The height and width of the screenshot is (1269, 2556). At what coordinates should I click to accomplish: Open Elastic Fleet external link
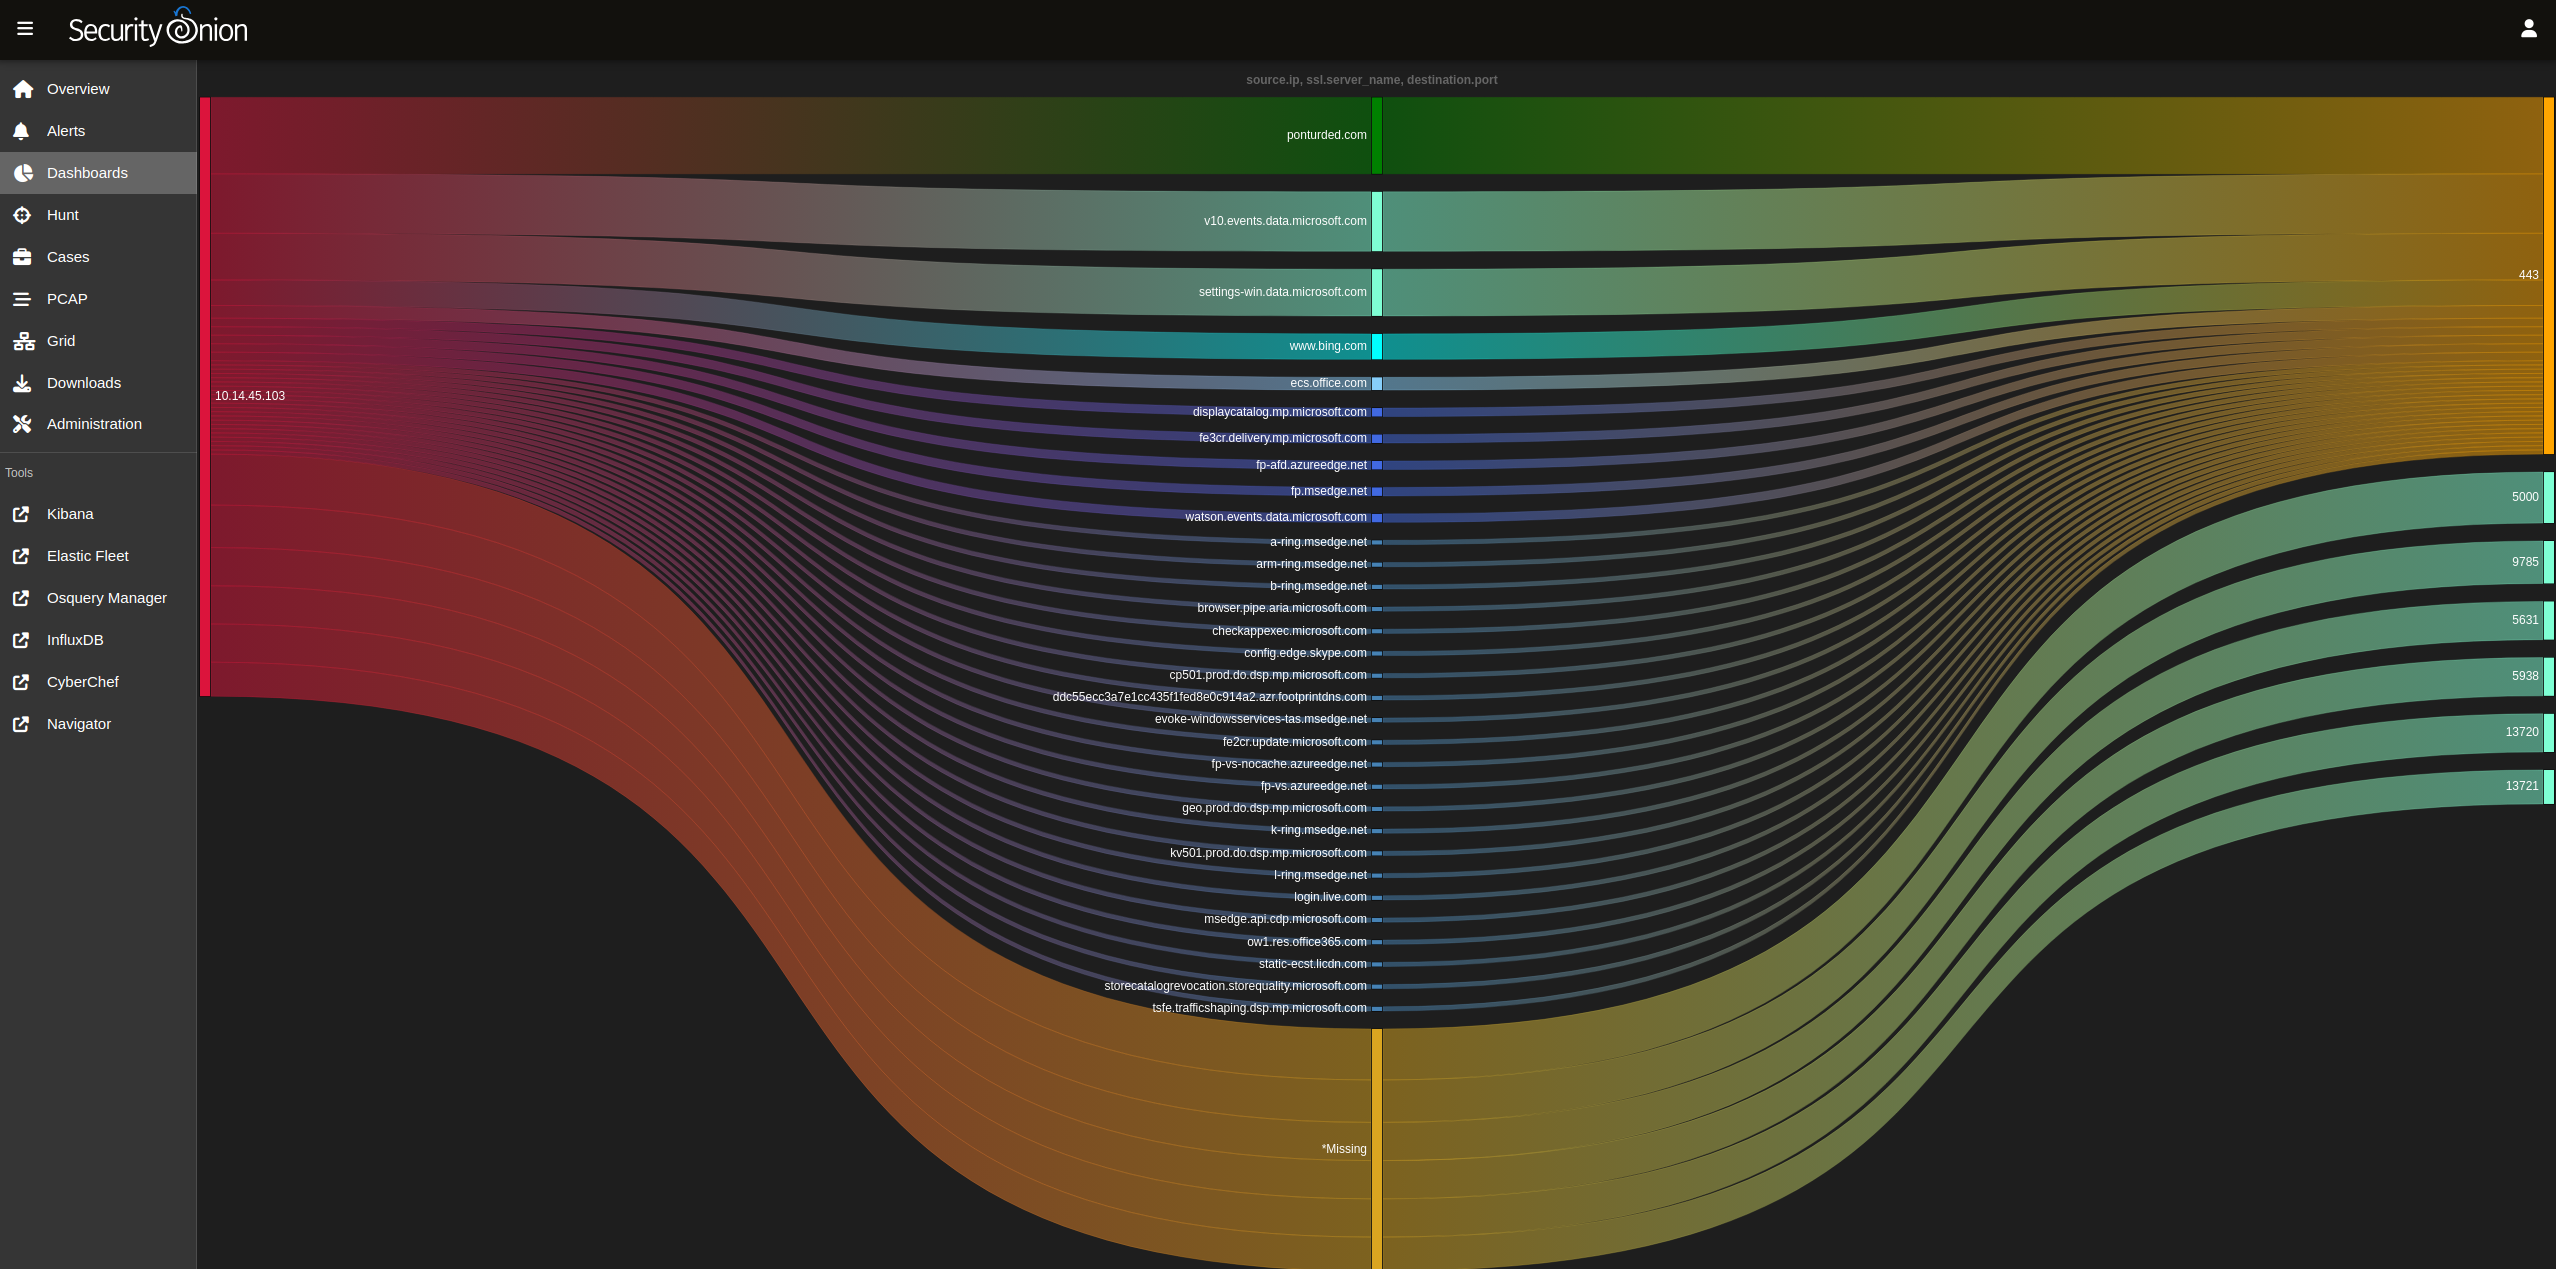(87, 556)
